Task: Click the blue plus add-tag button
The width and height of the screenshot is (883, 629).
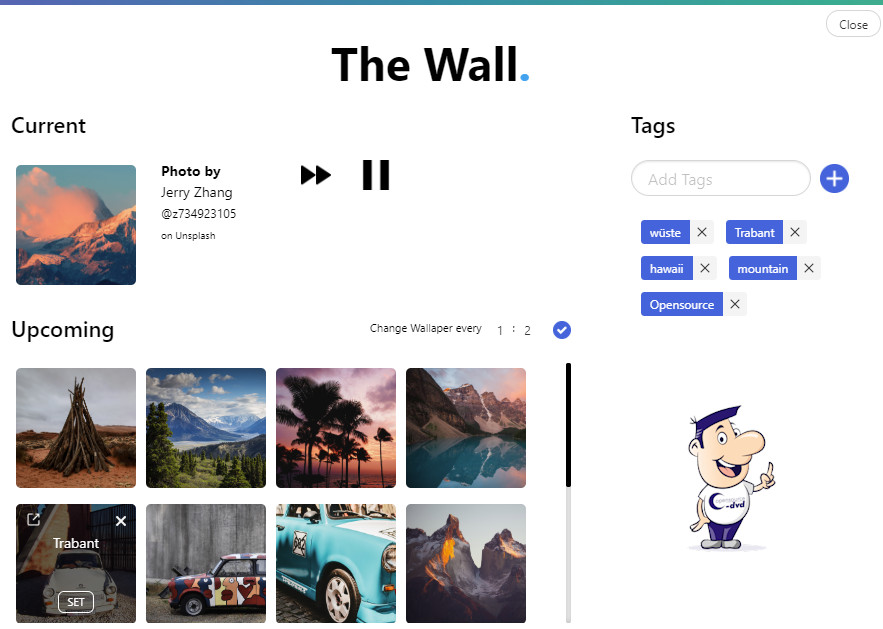Action: click(834, 179)
